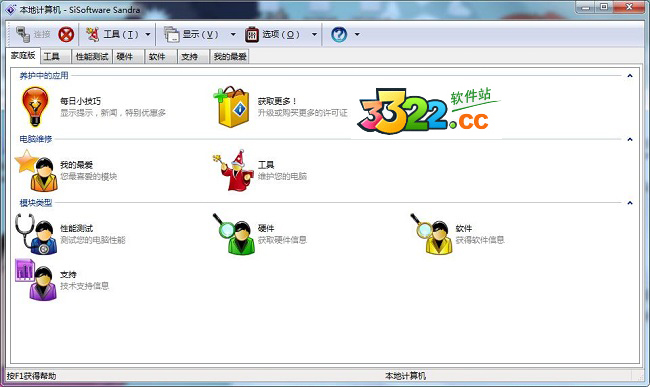This screenshot has height=387, width=650.
Task: Switch to the 我的最爱 tab
Action: (230, 57)
